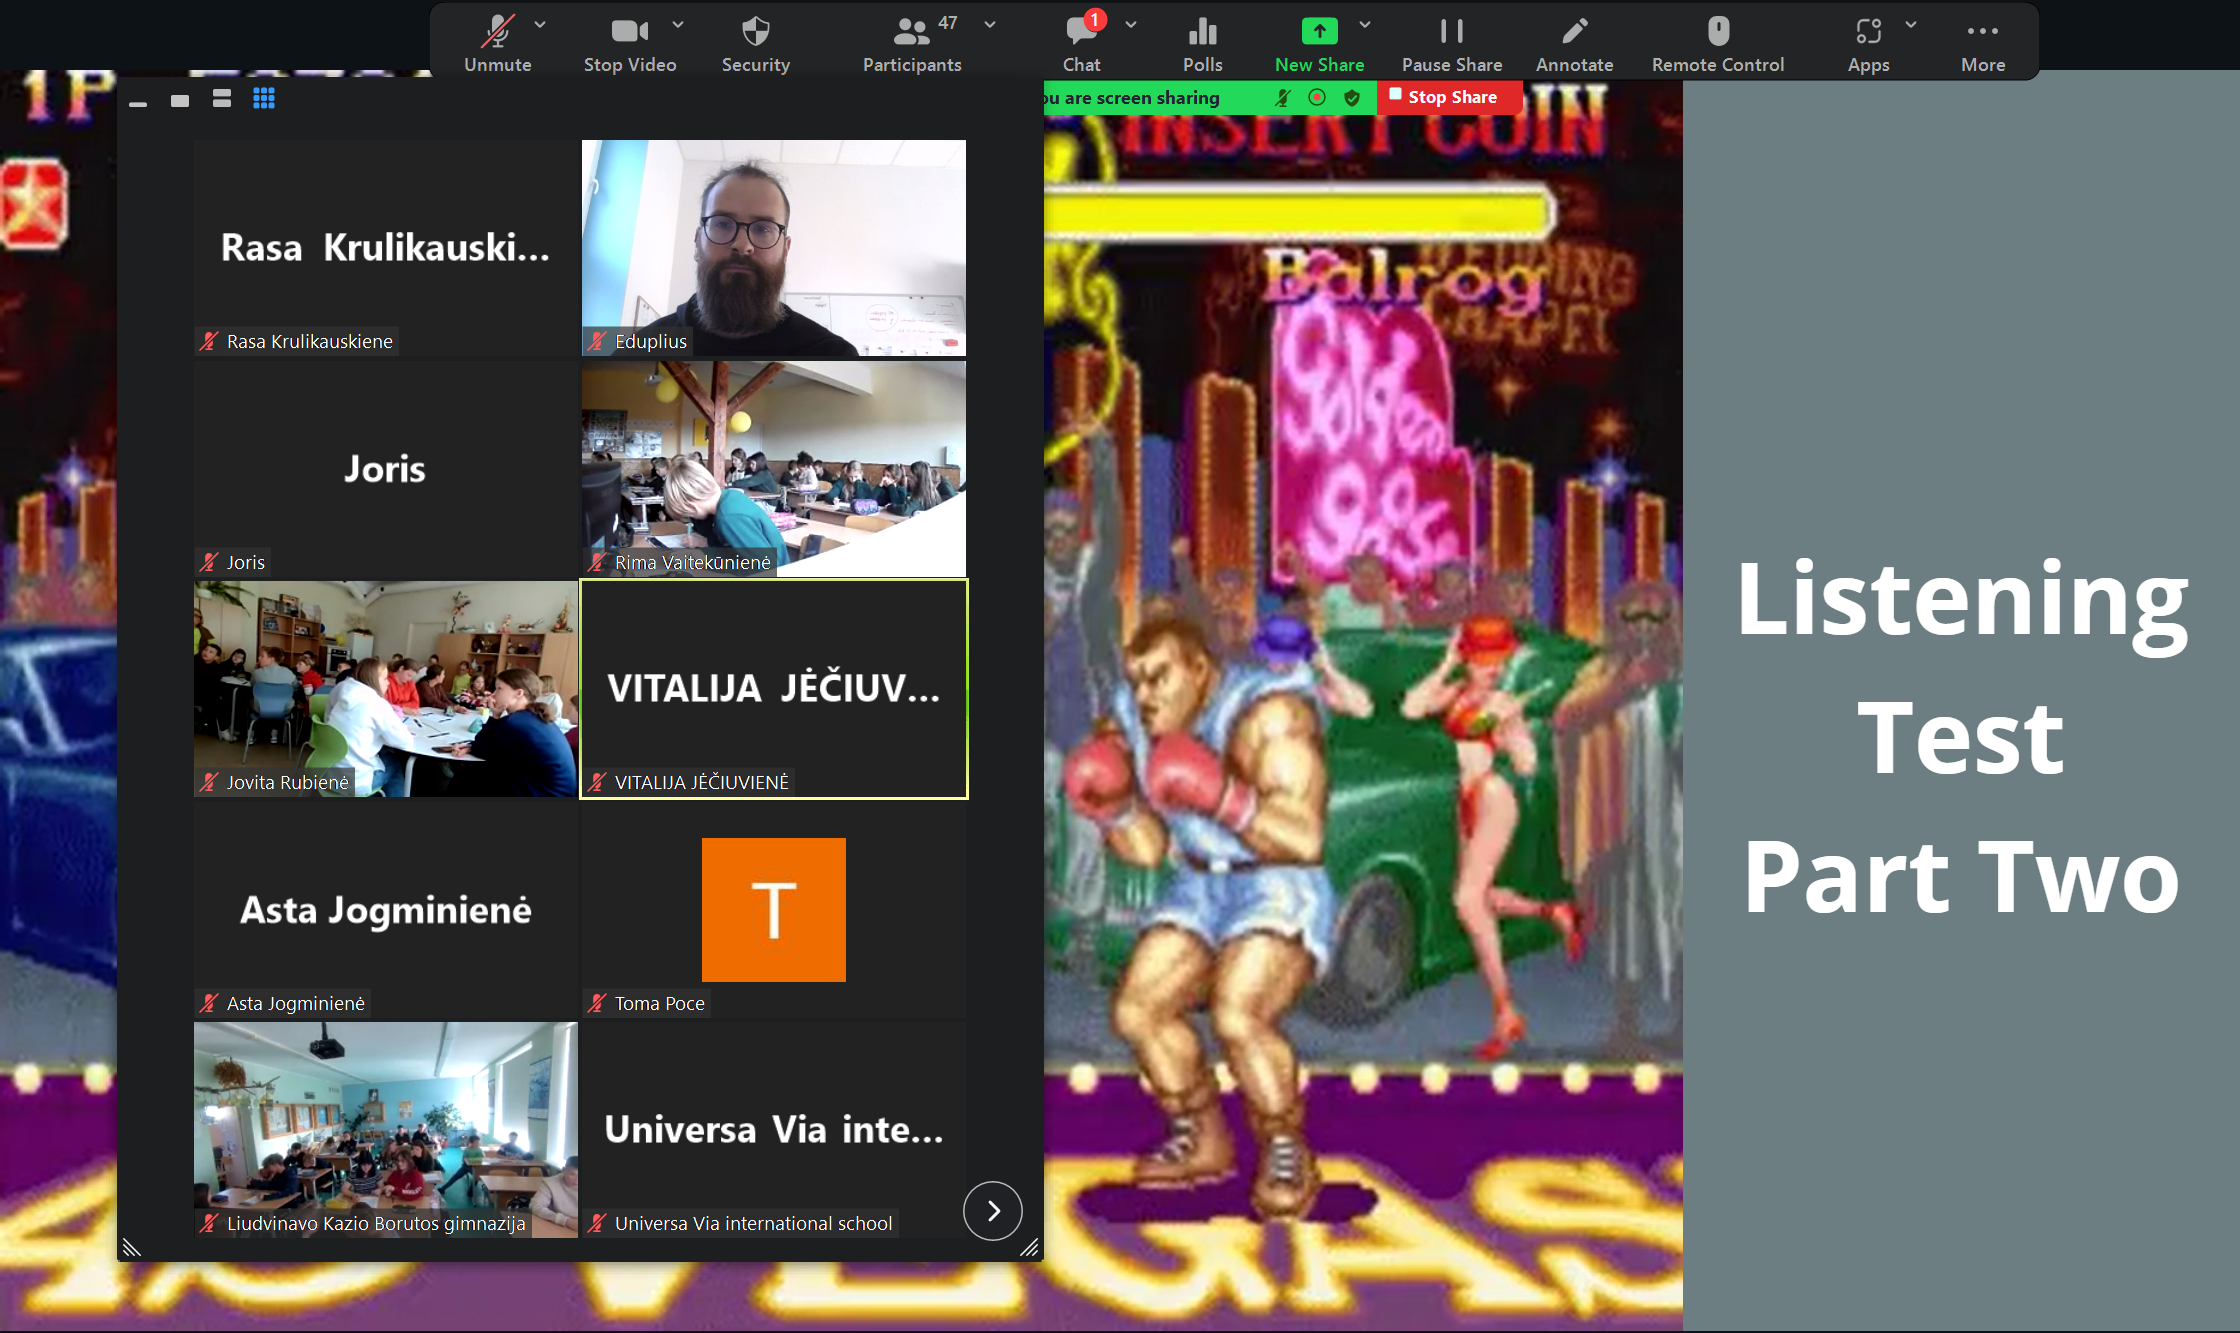This screenshot has height=1333, width=2240.
Task: Open the More options menu
Action: tap(1982, 32)
